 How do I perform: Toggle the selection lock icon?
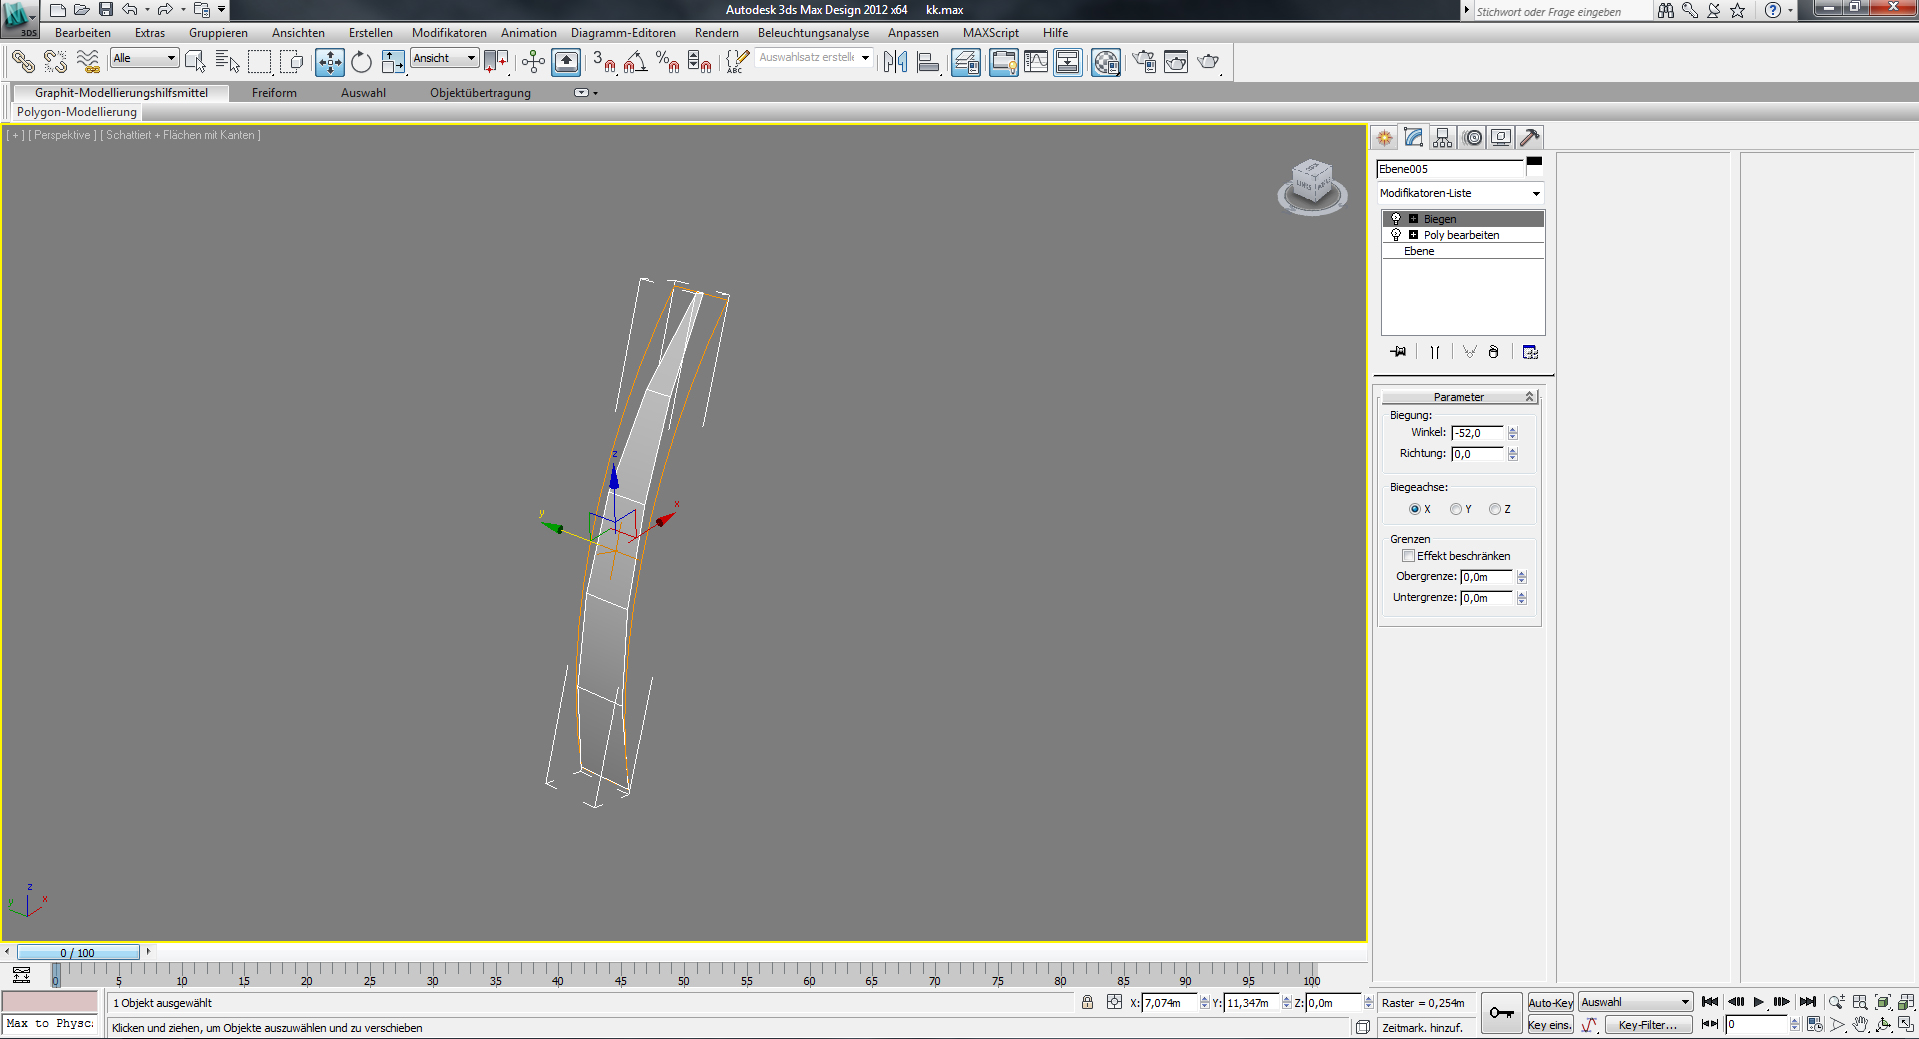(1087, 1002)
